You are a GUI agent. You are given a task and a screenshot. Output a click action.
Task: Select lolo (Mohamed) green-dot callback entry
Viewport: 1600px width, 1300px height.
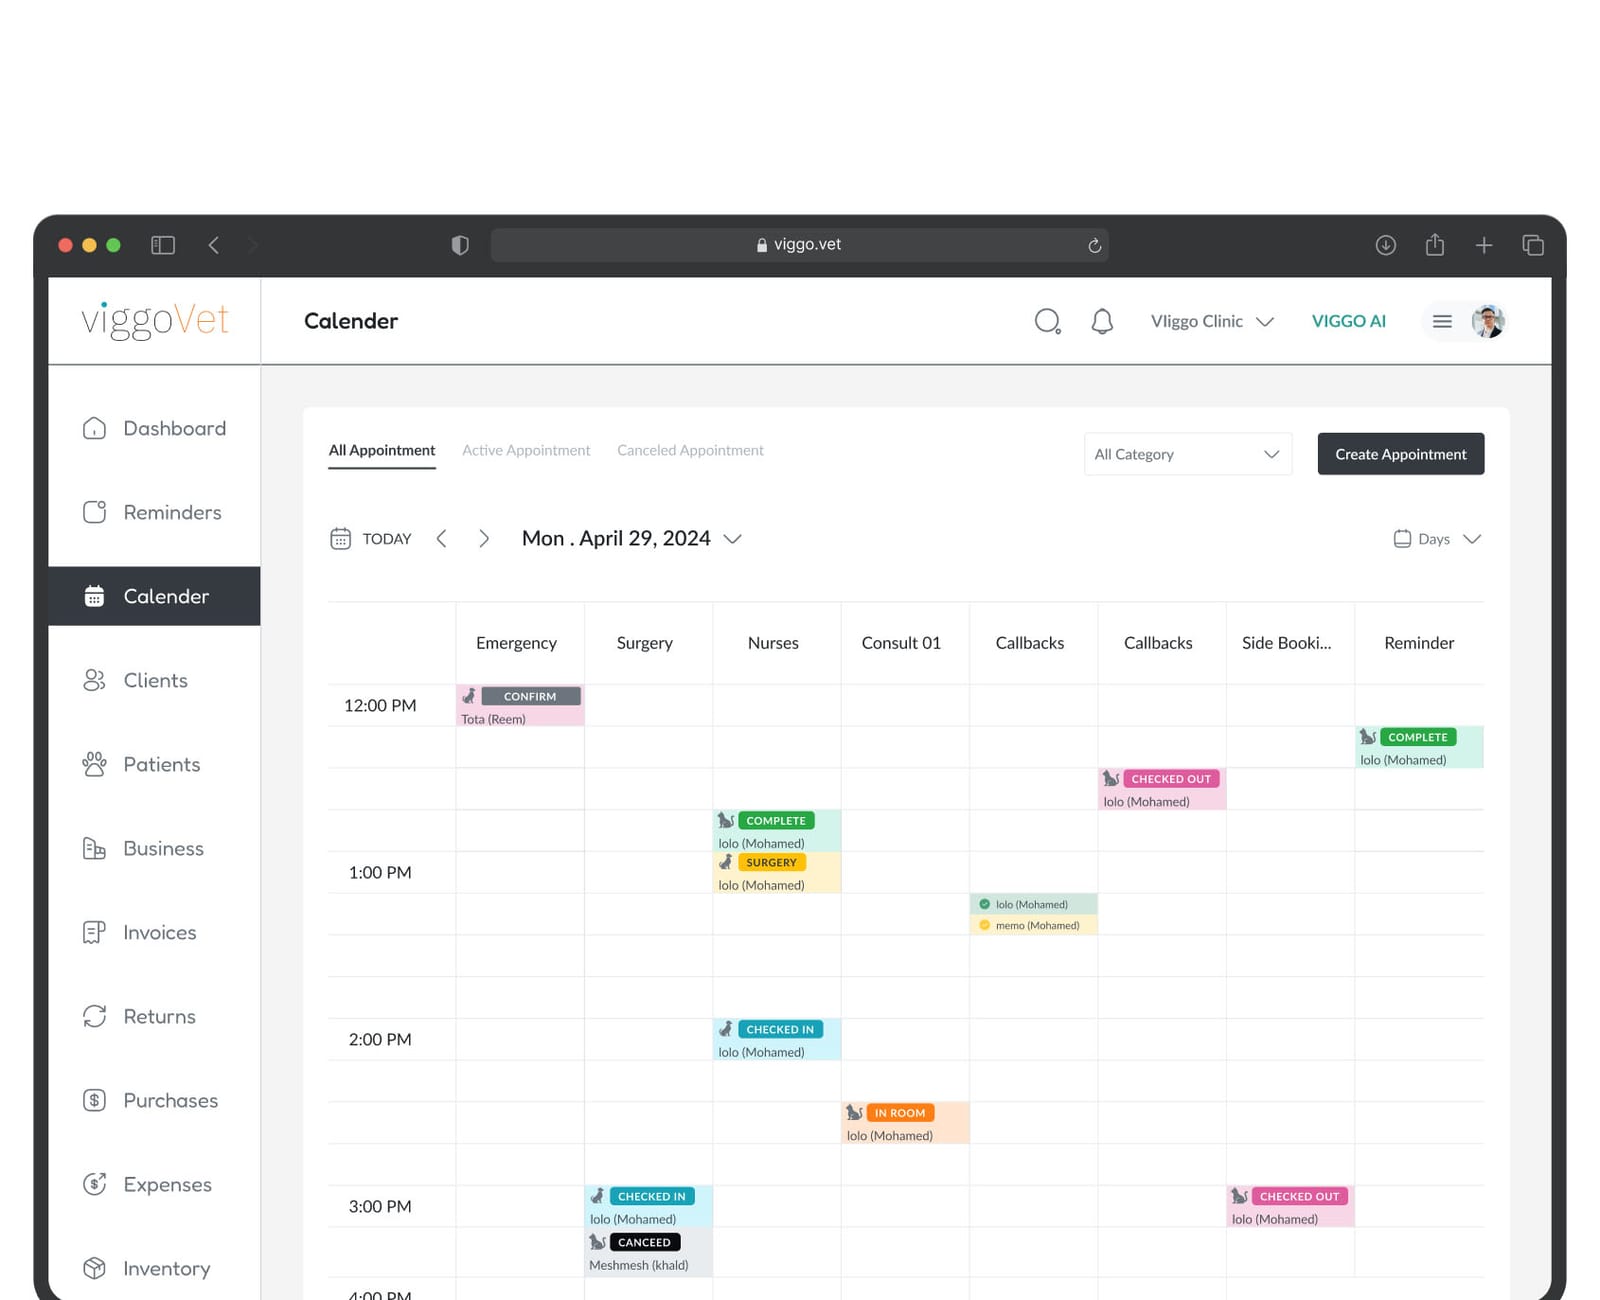click(1033, 904)
